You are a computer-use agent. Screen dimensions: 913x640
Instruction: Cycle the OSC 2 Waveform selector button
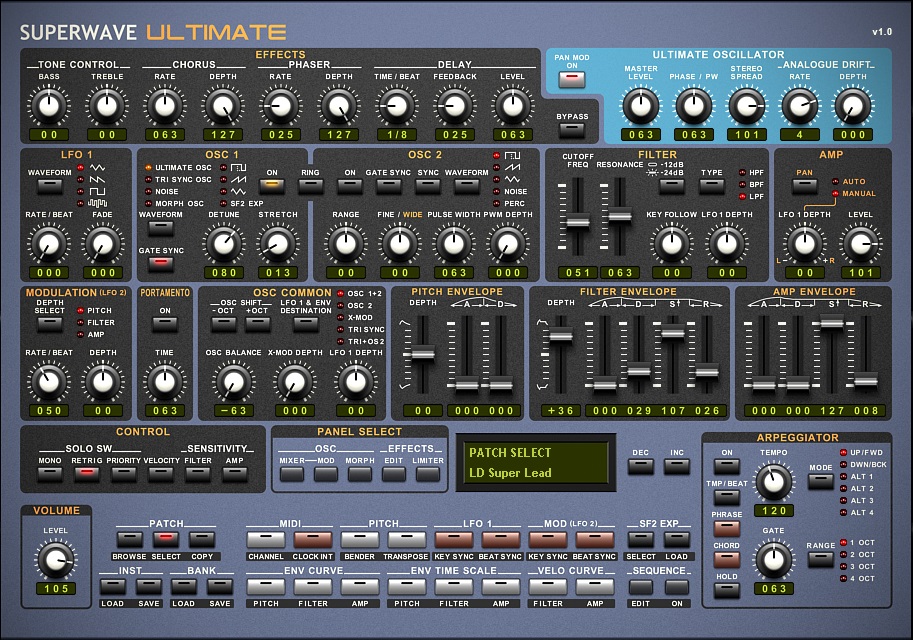[x=466, y=186]
